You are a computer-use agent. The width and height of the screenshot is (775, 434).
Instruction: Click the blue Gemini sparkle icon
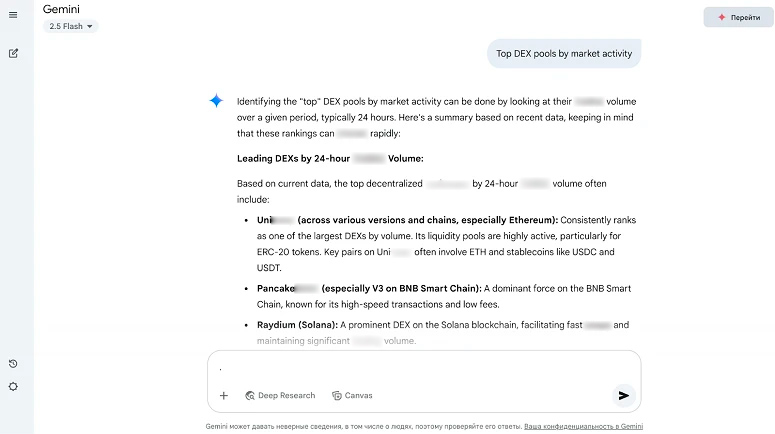[x=216, y=101]
